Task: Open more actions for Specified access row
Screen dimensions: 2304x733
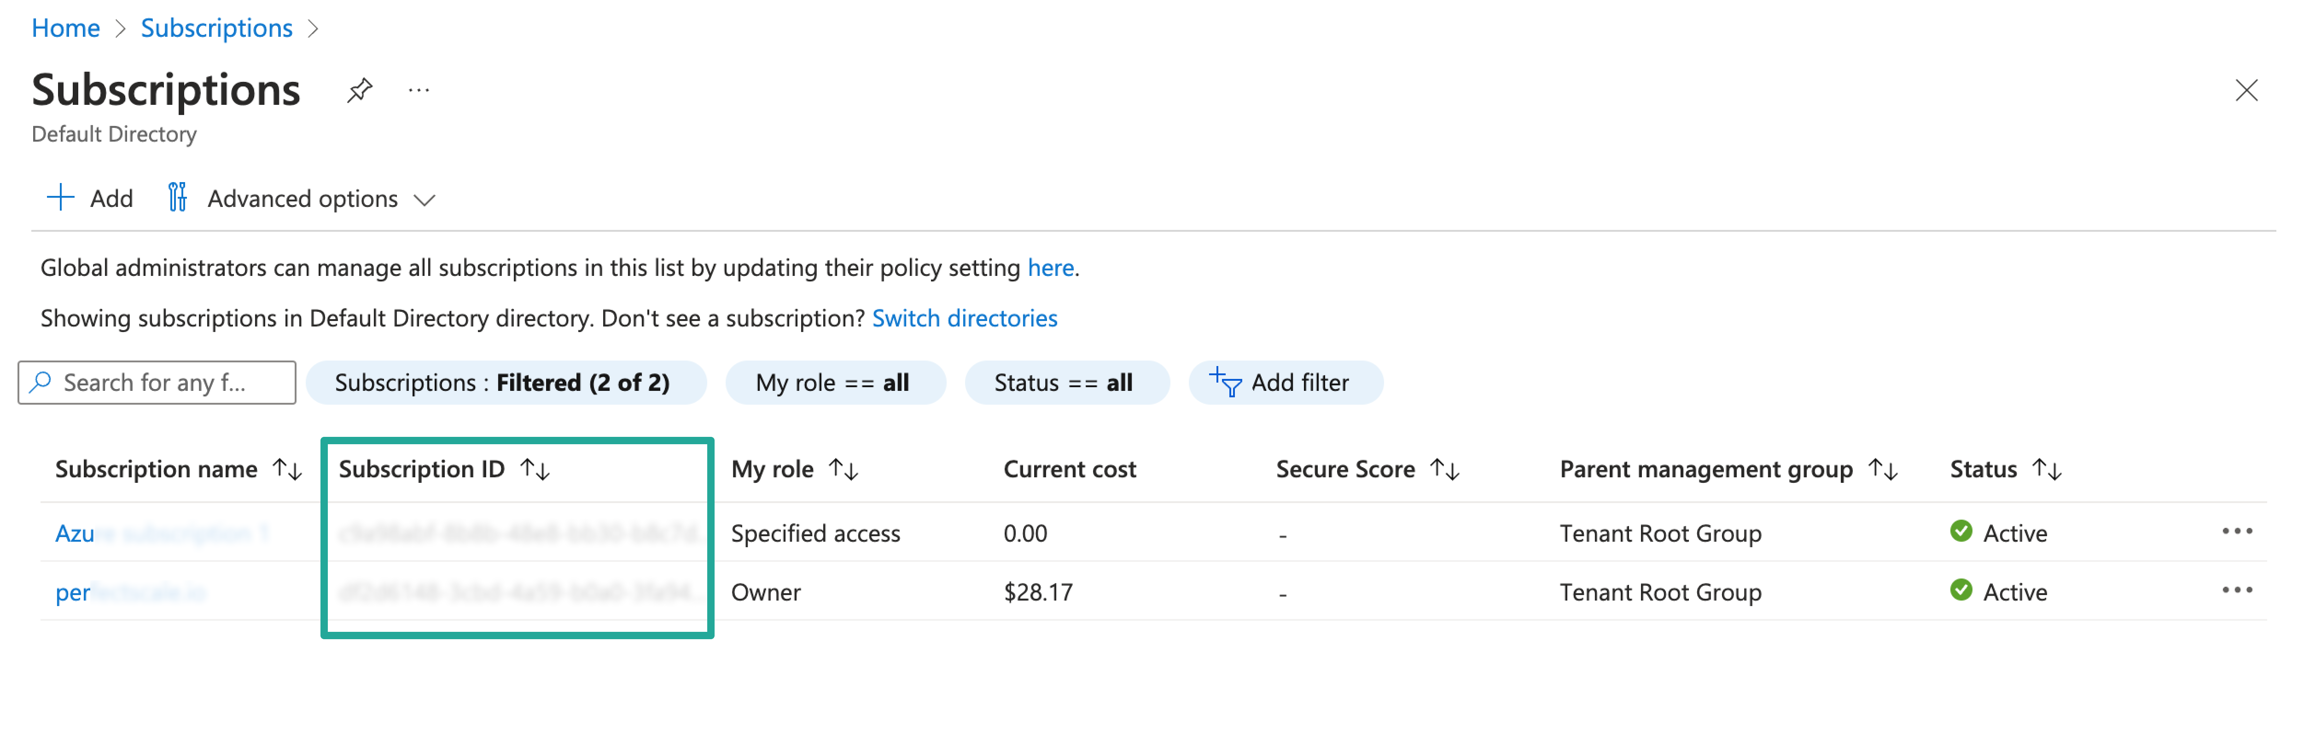Action: (x=2237, y=532)
